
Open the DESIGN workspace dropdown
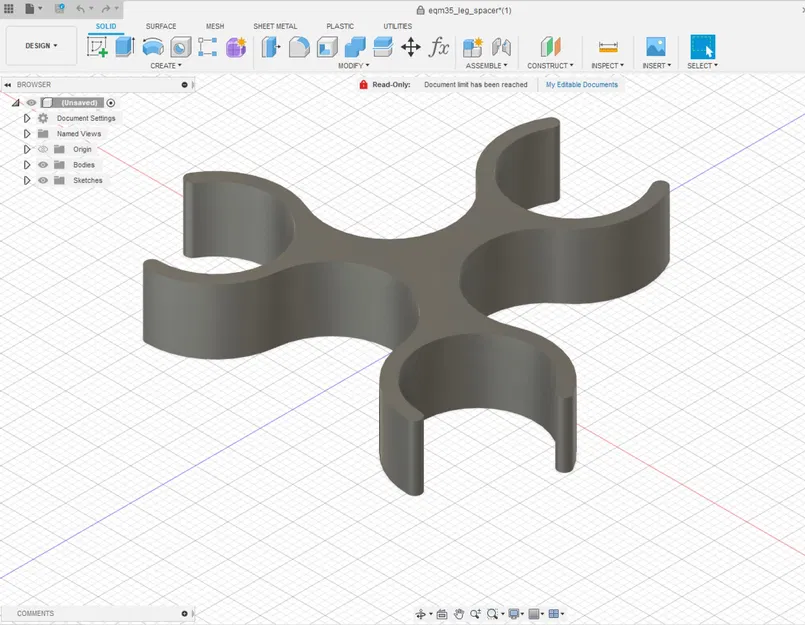click(41, 46)
